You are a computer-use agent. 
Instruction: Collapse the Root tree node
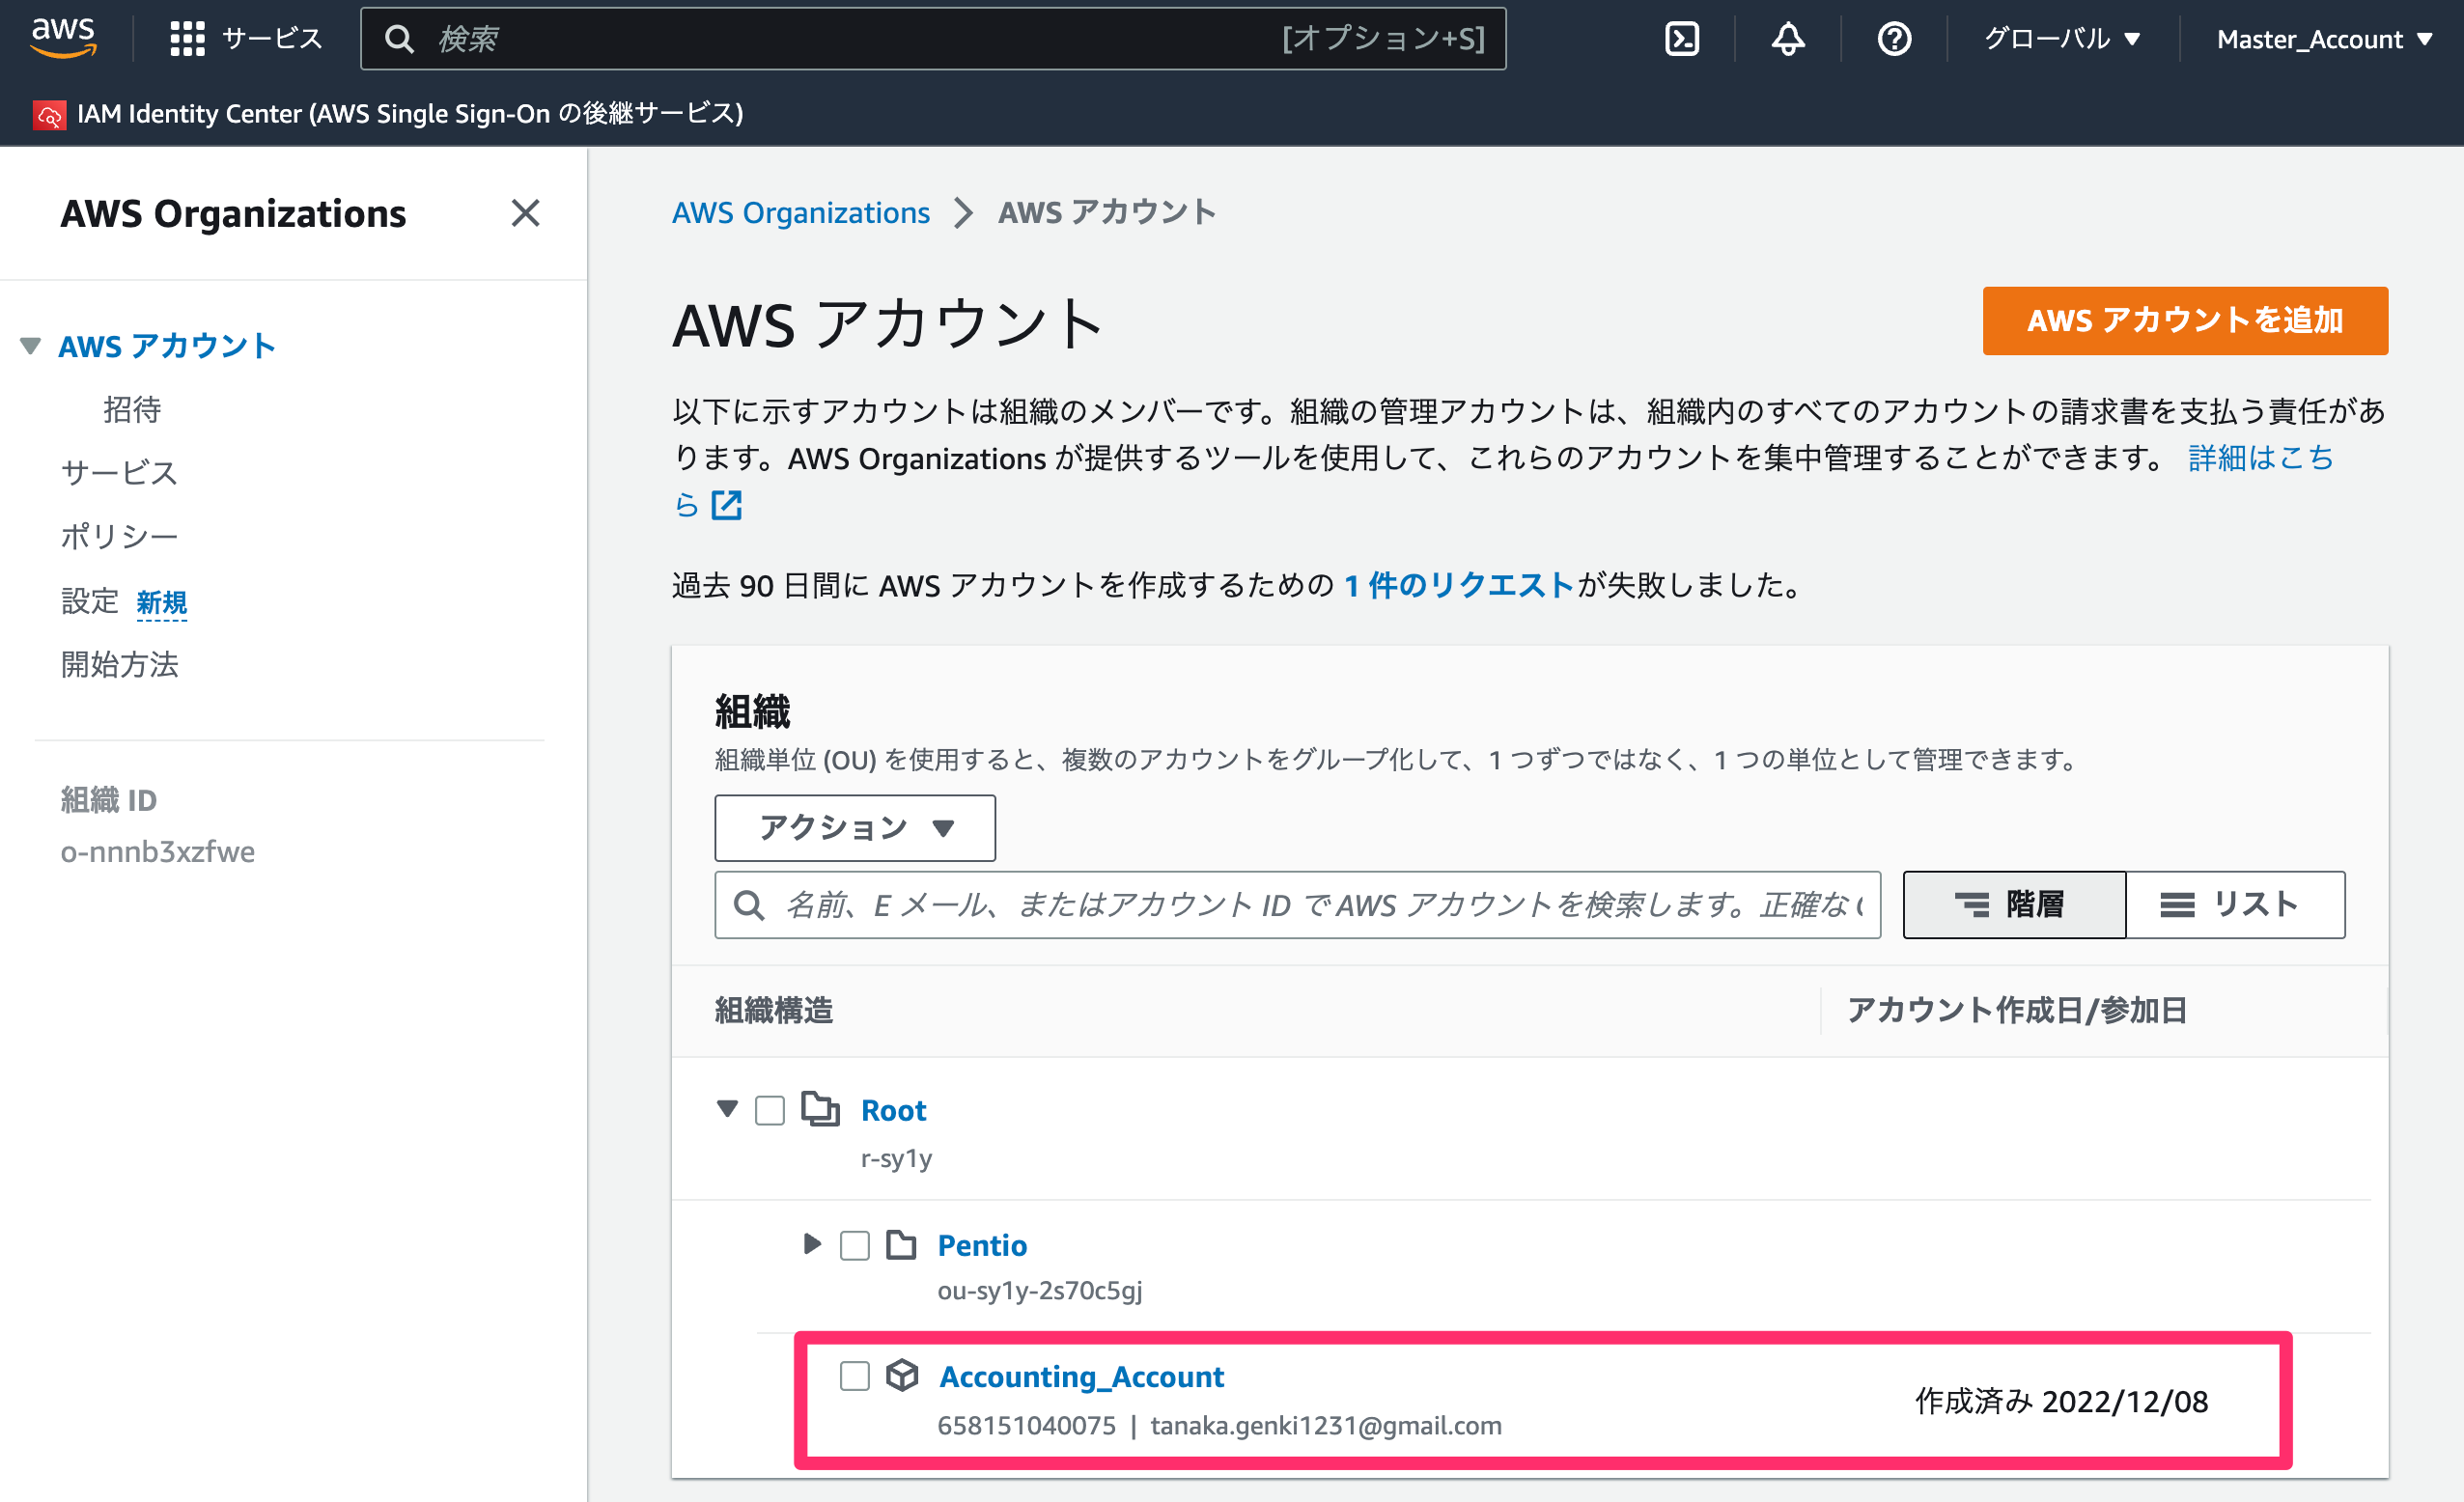click(727, 1108)
